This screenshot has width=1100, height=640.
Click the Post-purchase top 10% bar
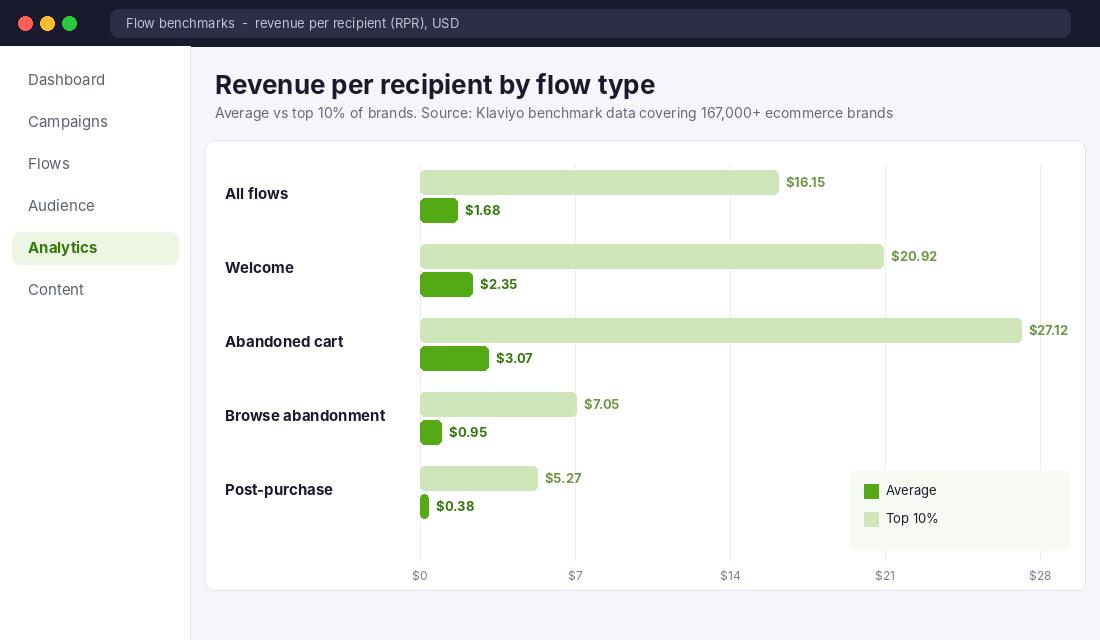[x=478, y=479]
